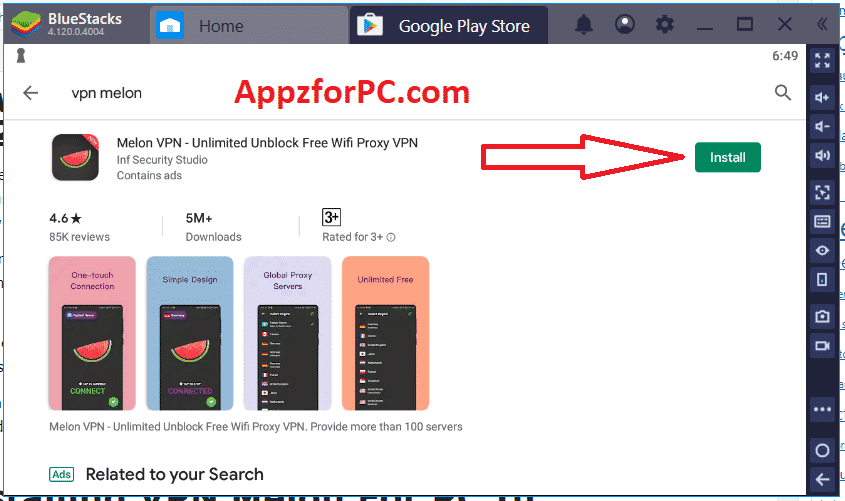Tap the Android home circle button

point(822,450)
